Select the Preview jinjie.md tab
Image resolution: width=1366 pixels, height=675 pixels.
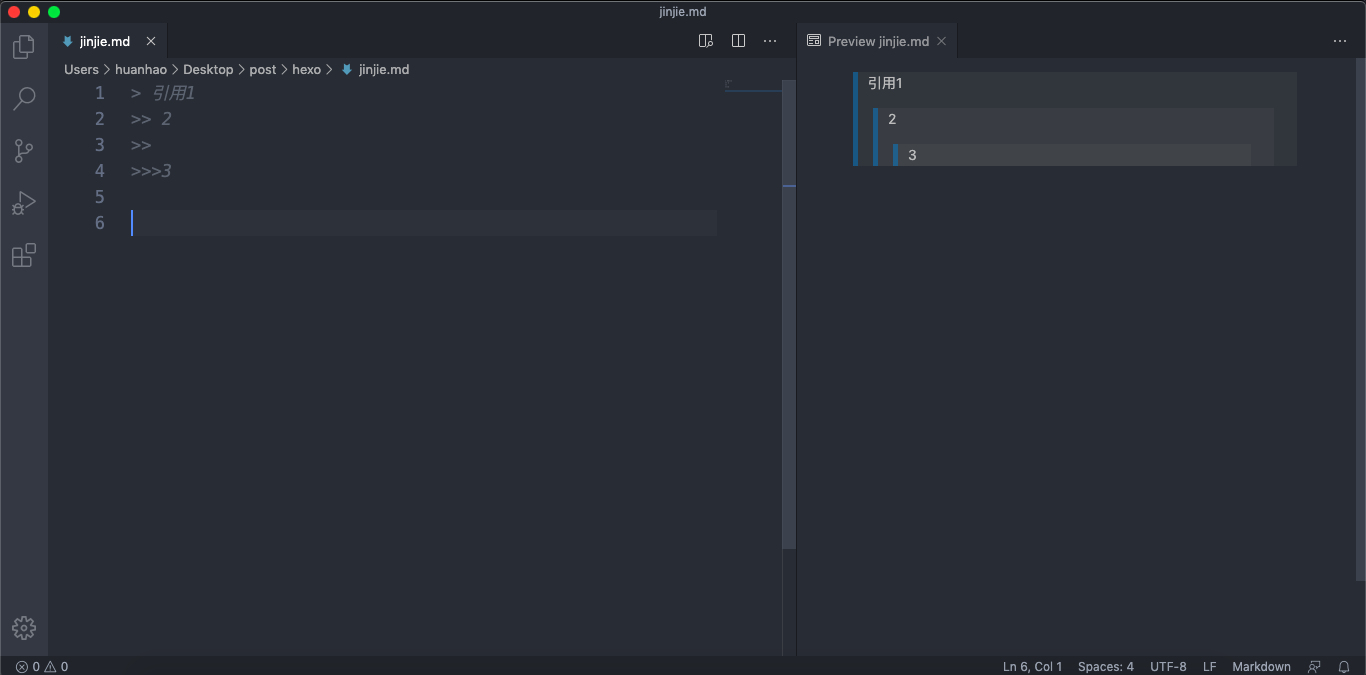click(x=878, y=41)
